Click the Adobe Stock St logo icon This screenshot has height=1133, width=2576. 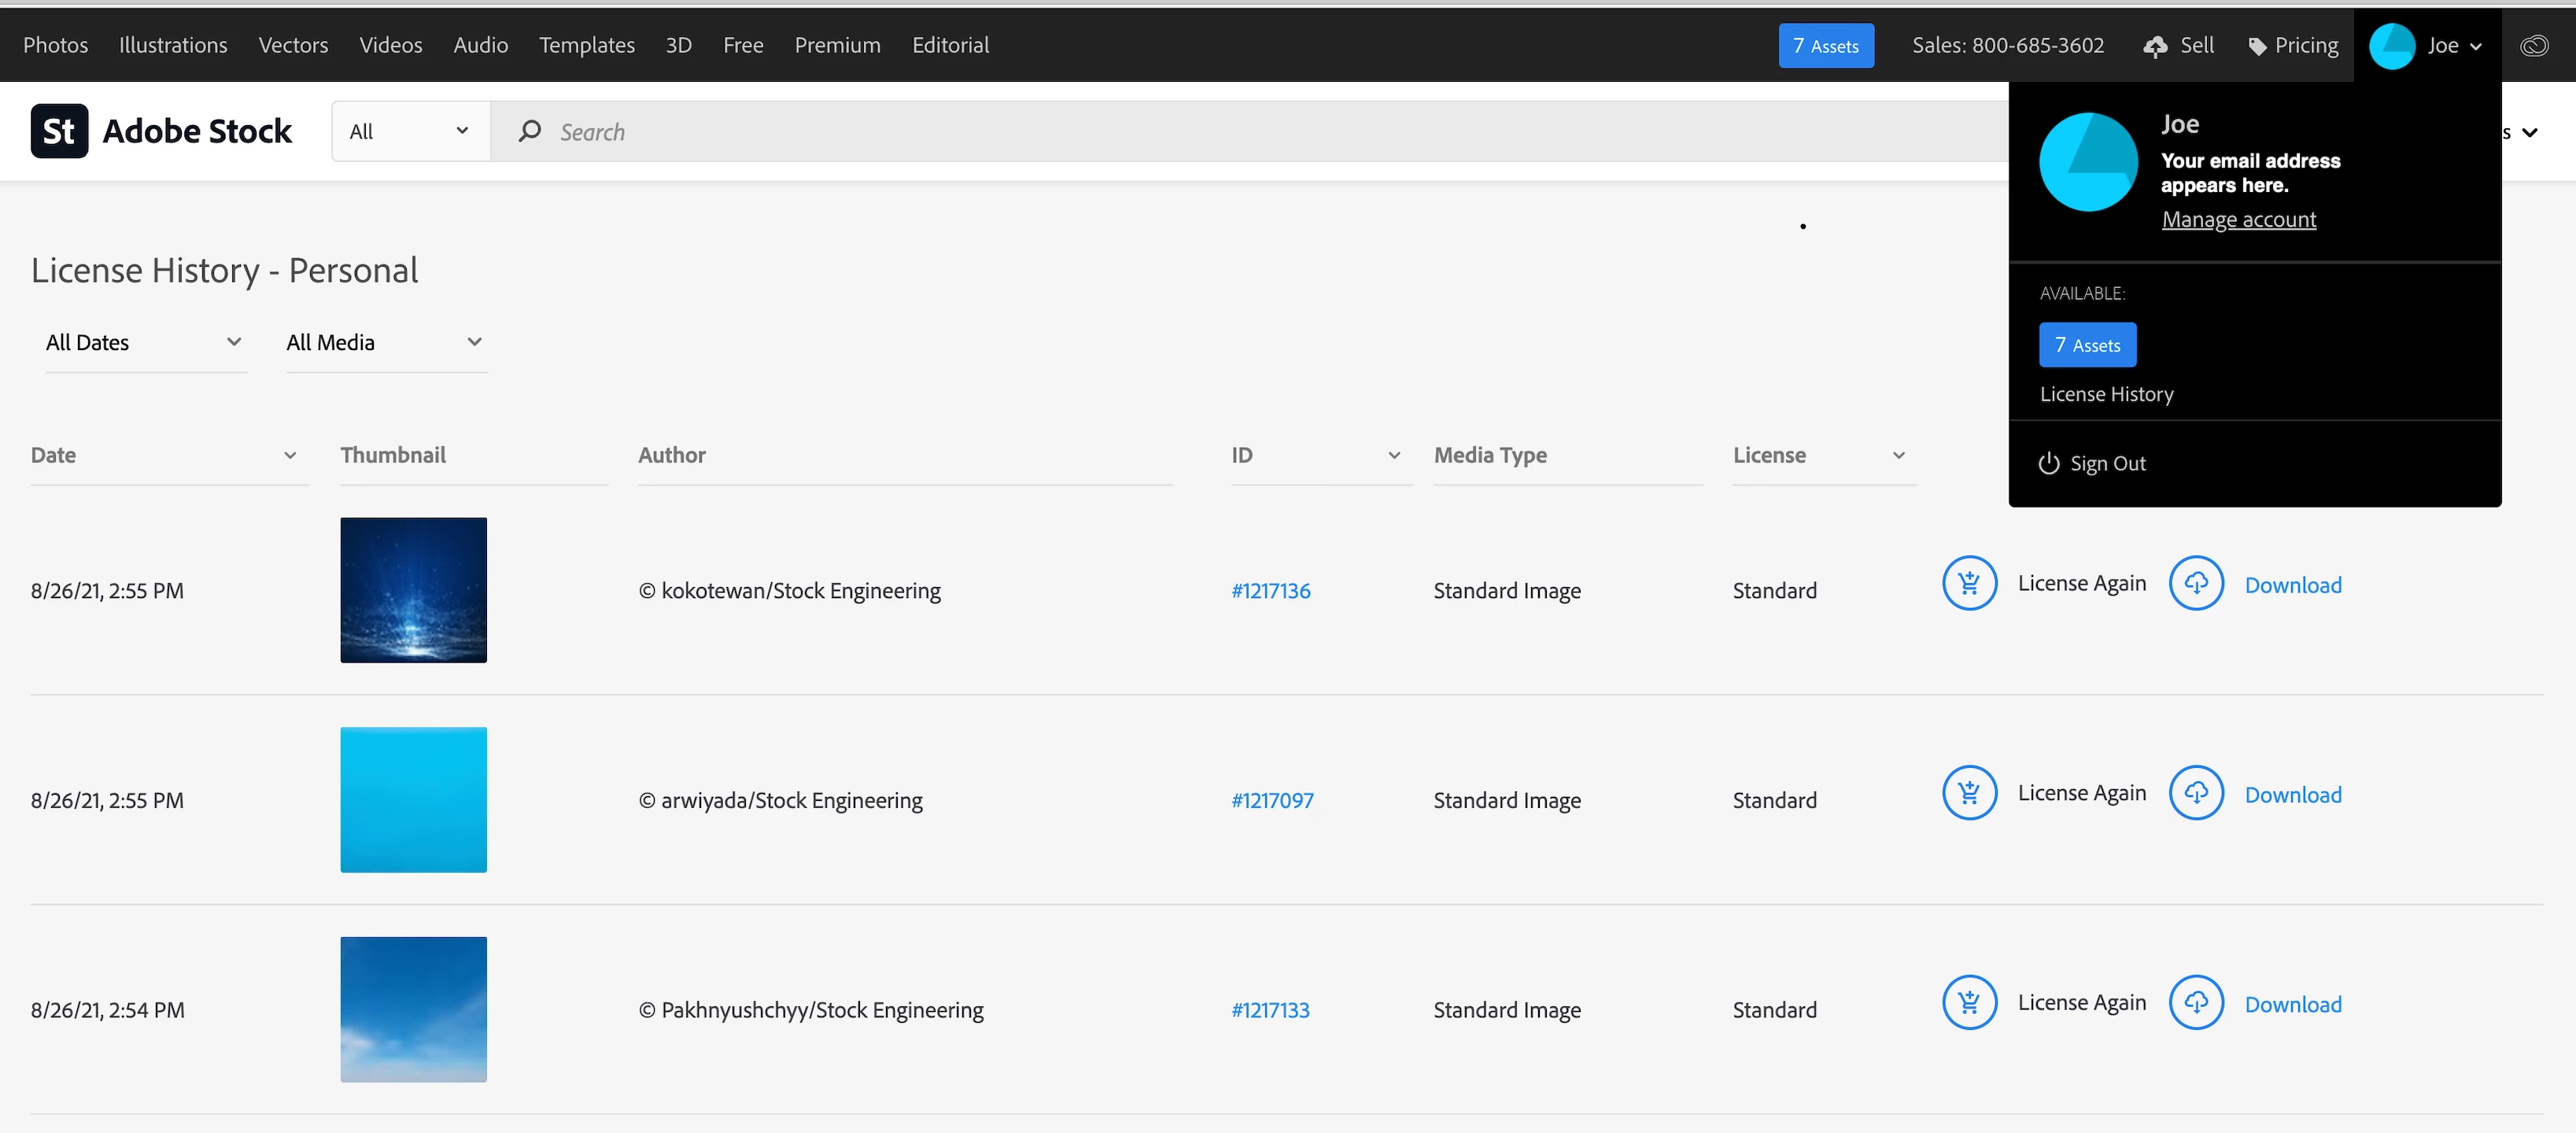tap(59, 131)
